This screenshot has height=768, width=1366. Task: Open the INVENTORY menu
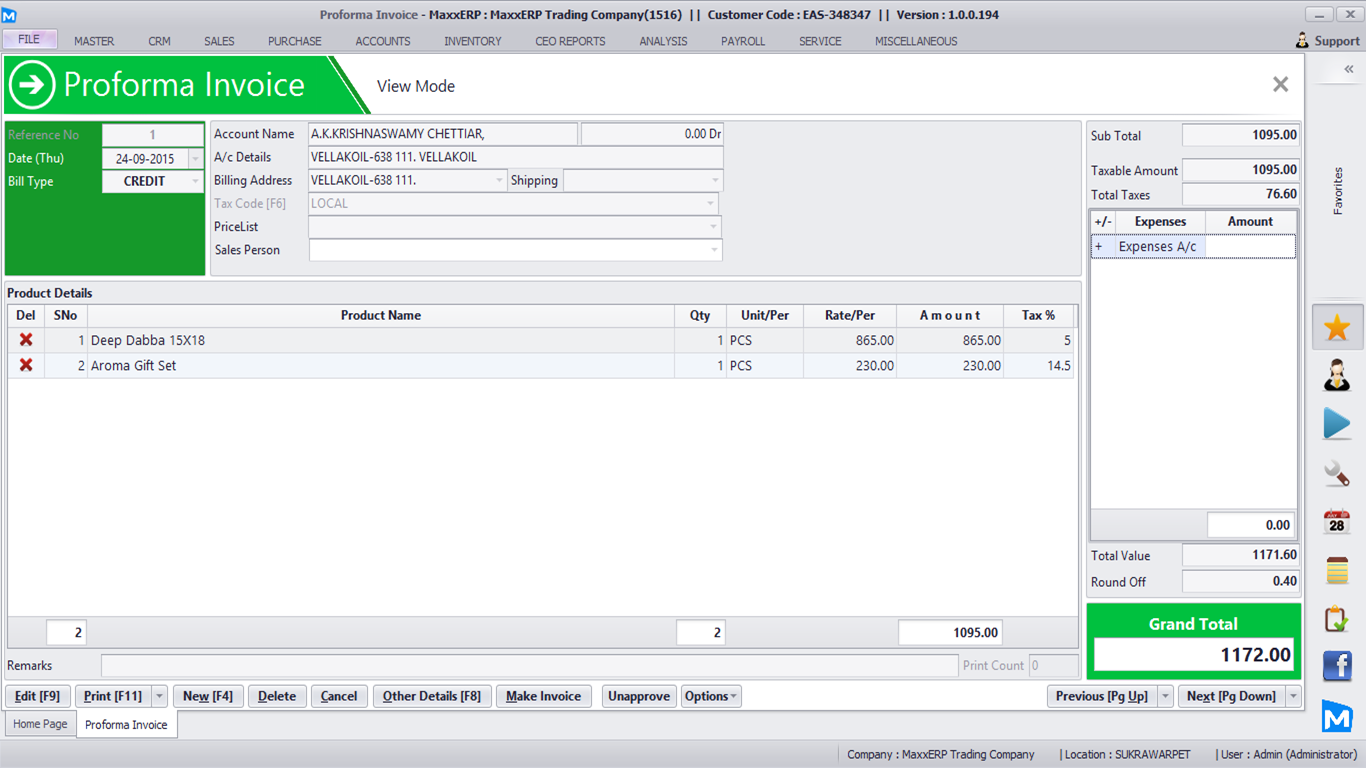(x=473, y=41)
